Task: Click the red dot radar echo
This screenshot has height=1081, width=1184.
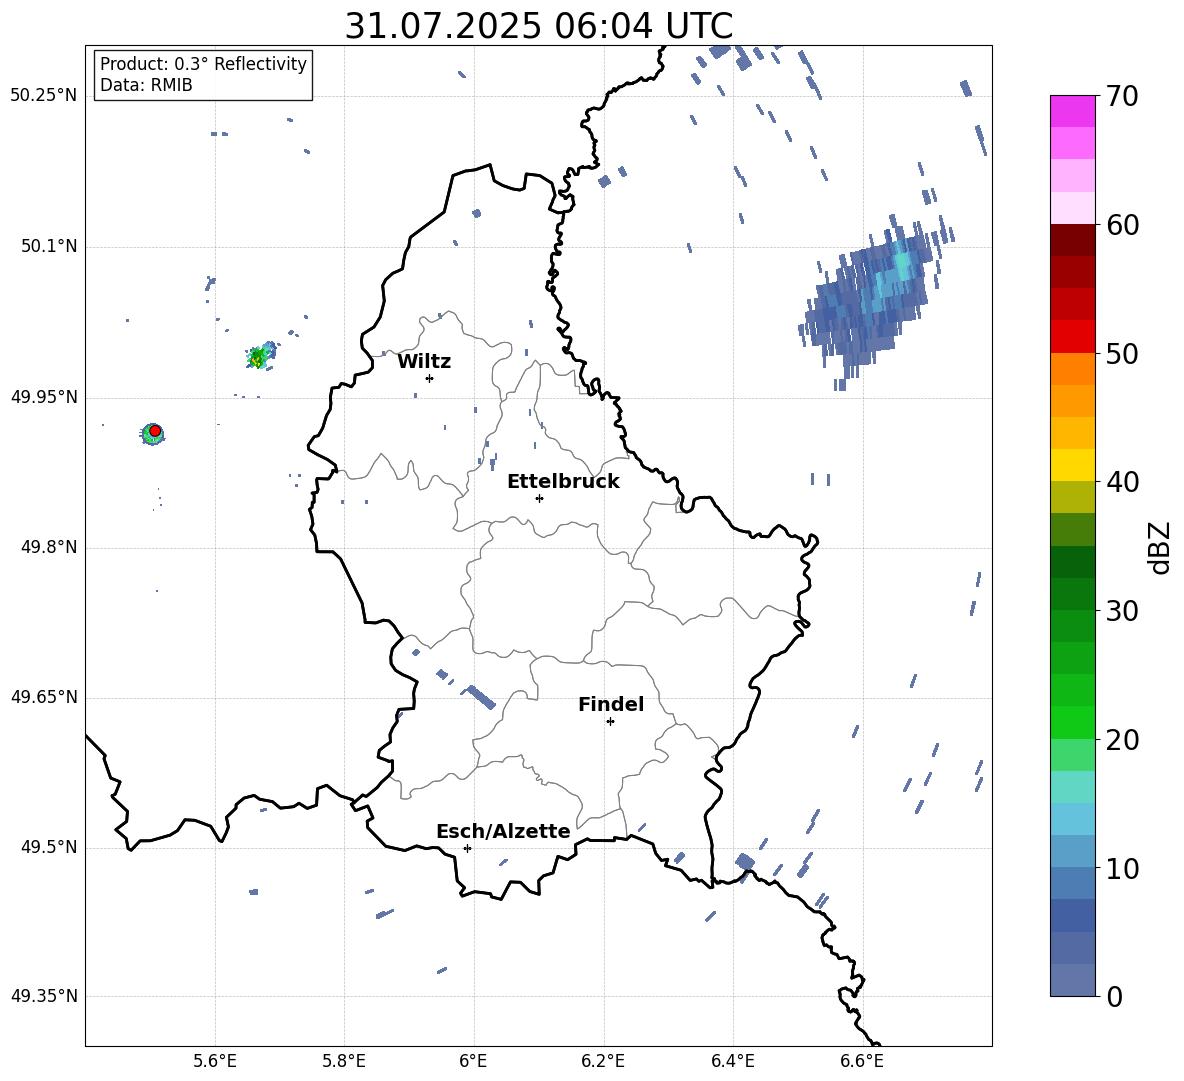Action: click(155, 430)
